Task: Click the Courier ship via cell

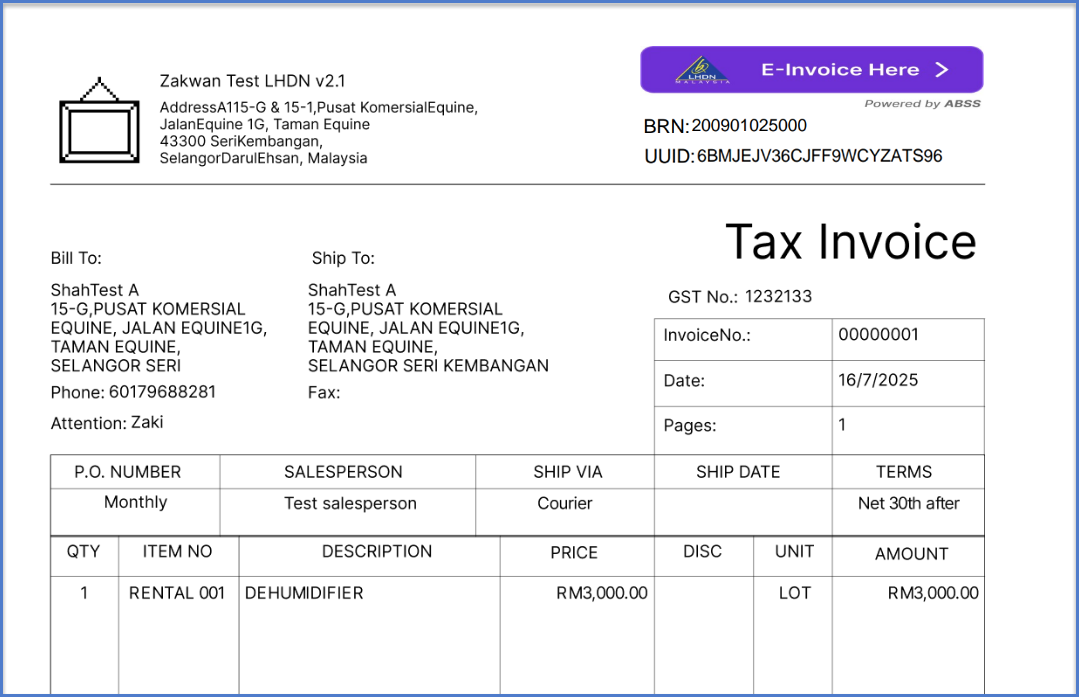Action: pos(565,504)
